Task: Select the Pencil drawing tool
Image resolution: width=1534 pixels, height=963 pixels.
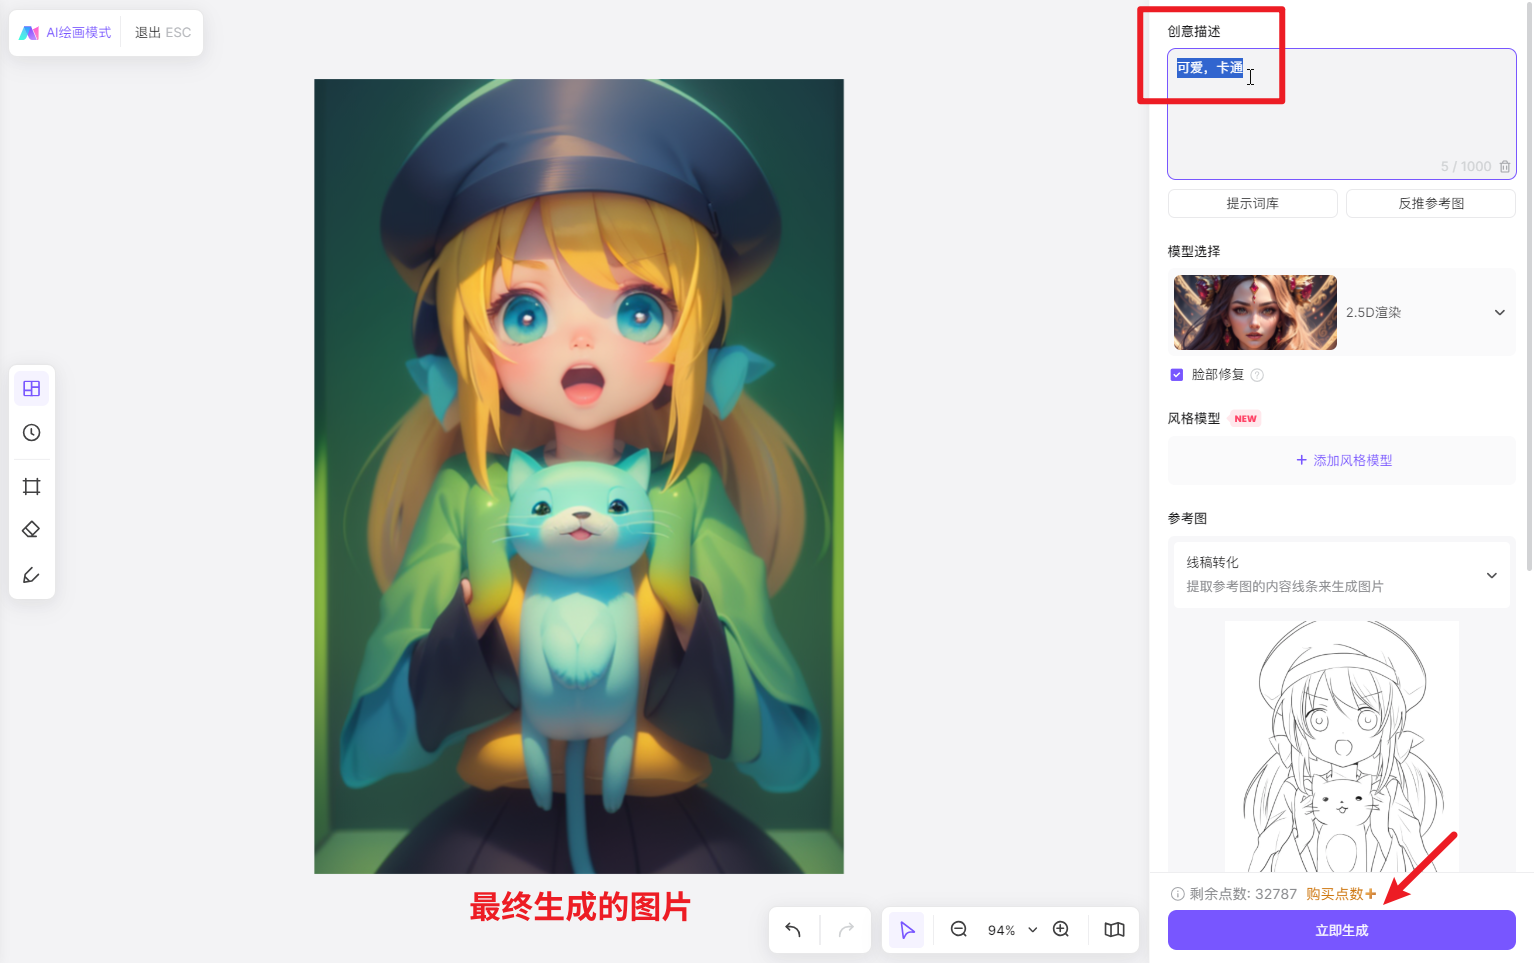Action: coord(31,575)
